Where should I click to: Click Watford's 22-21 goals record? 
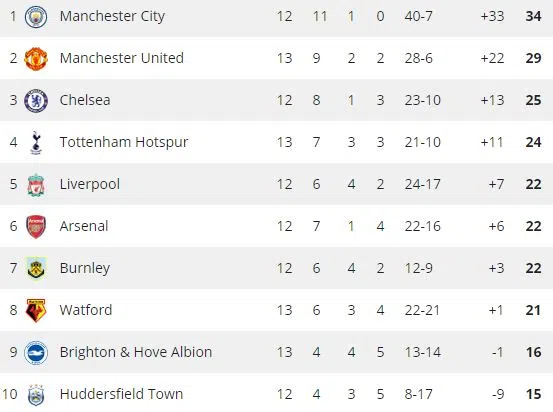[422, 310]
